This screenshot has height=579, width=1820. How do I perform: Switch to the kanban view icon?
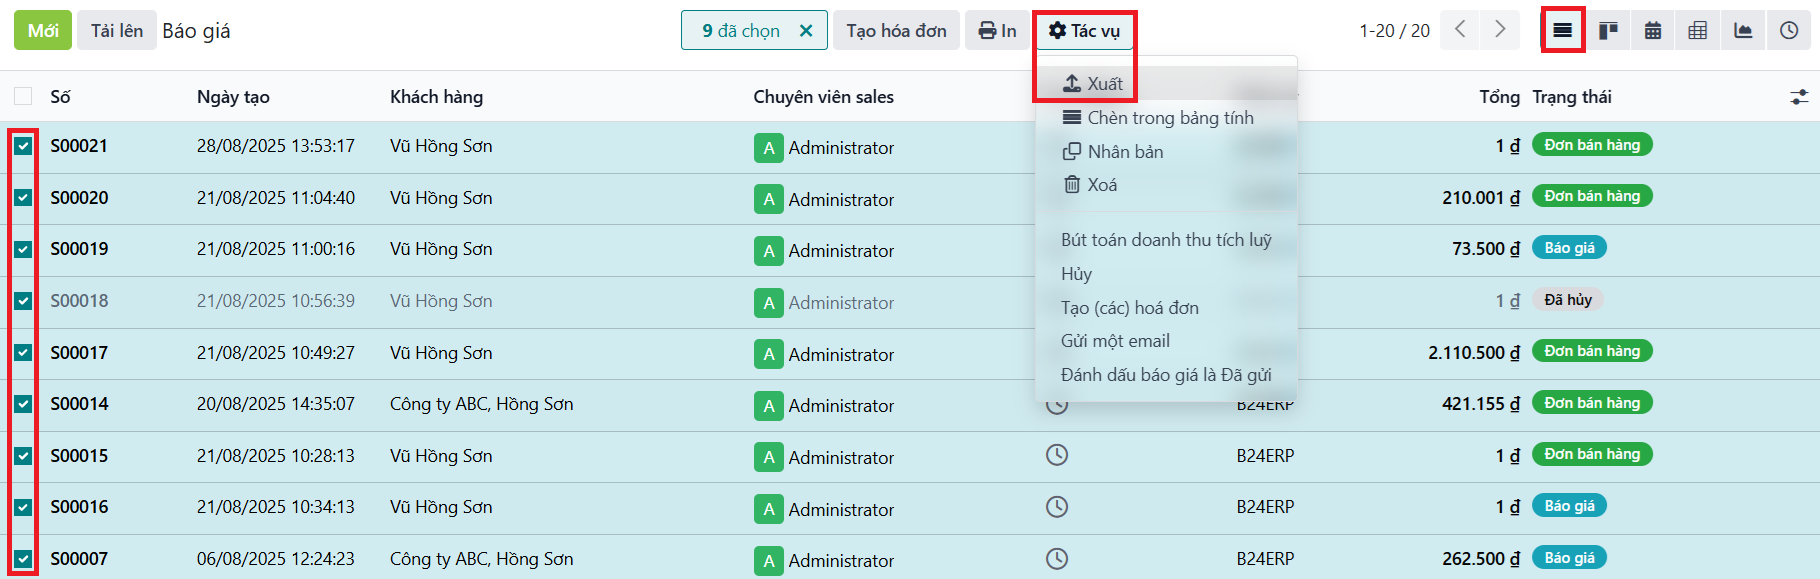coord(1608,30)
